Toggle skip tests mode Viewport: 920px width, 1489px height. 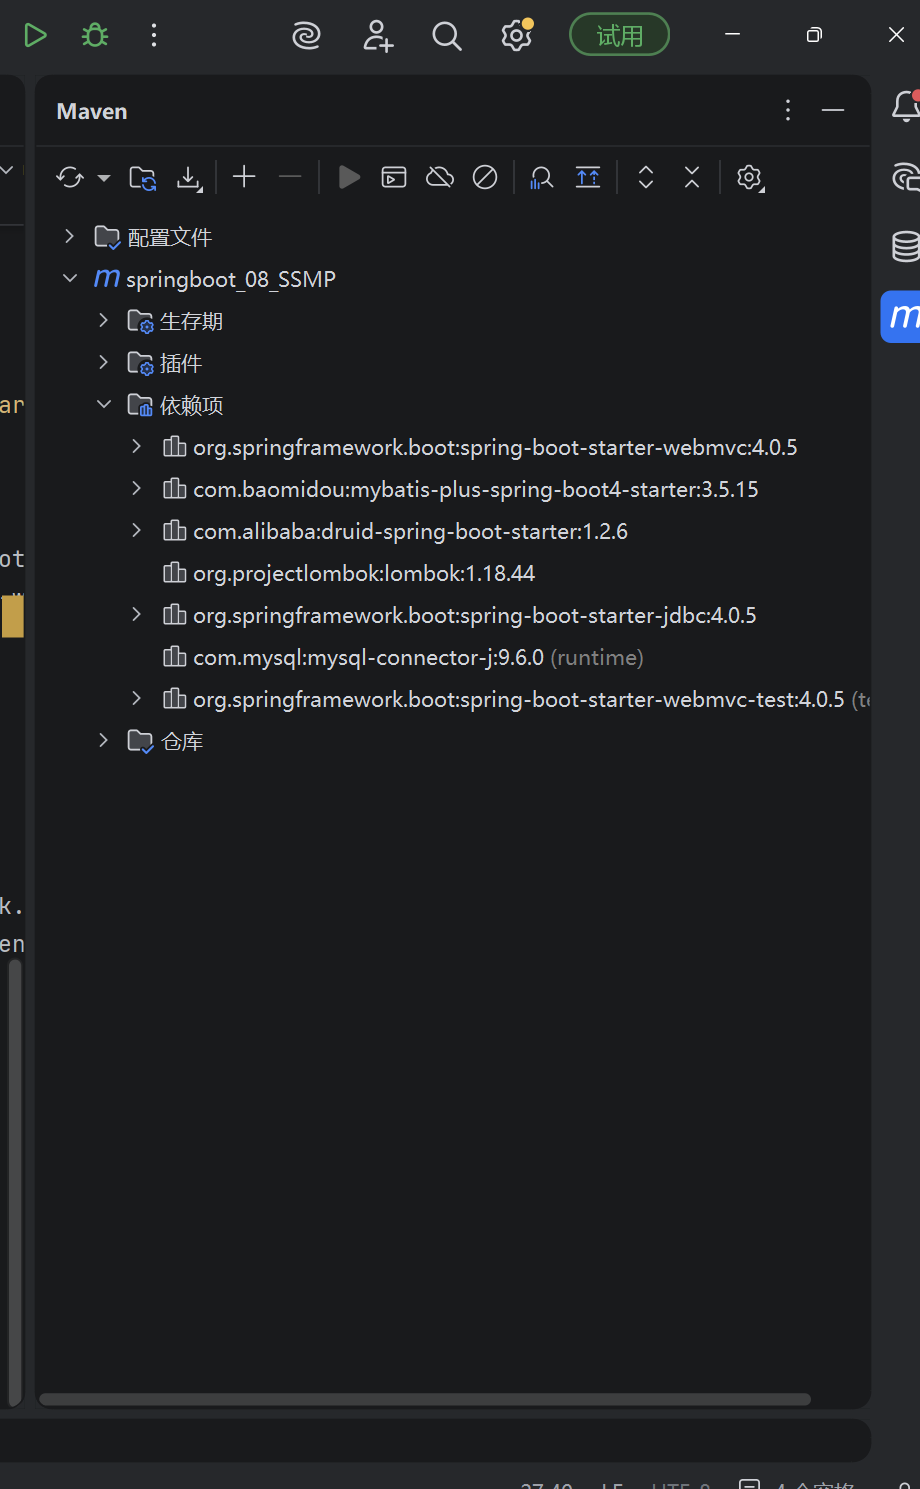pyautogui.click(x=485, y=177)
